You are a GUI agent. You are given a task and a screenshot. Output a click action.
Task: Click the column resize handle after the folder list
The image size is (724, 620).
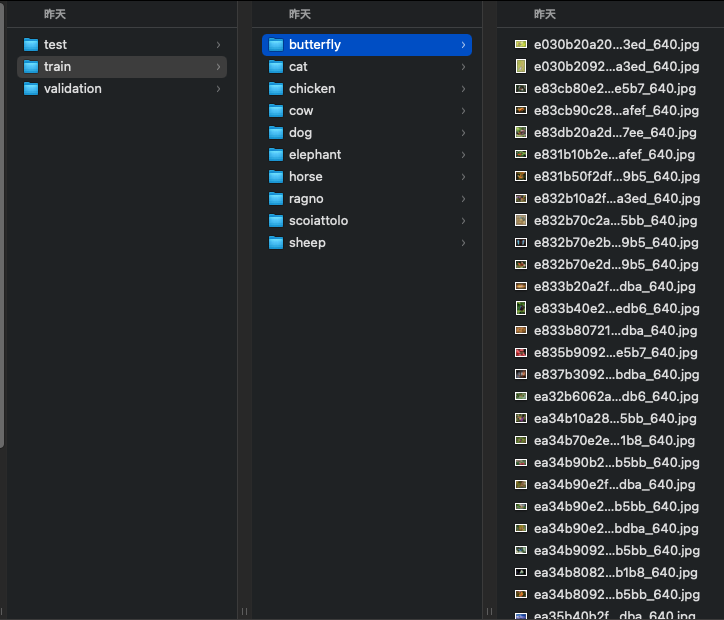(x=489, y=611)
